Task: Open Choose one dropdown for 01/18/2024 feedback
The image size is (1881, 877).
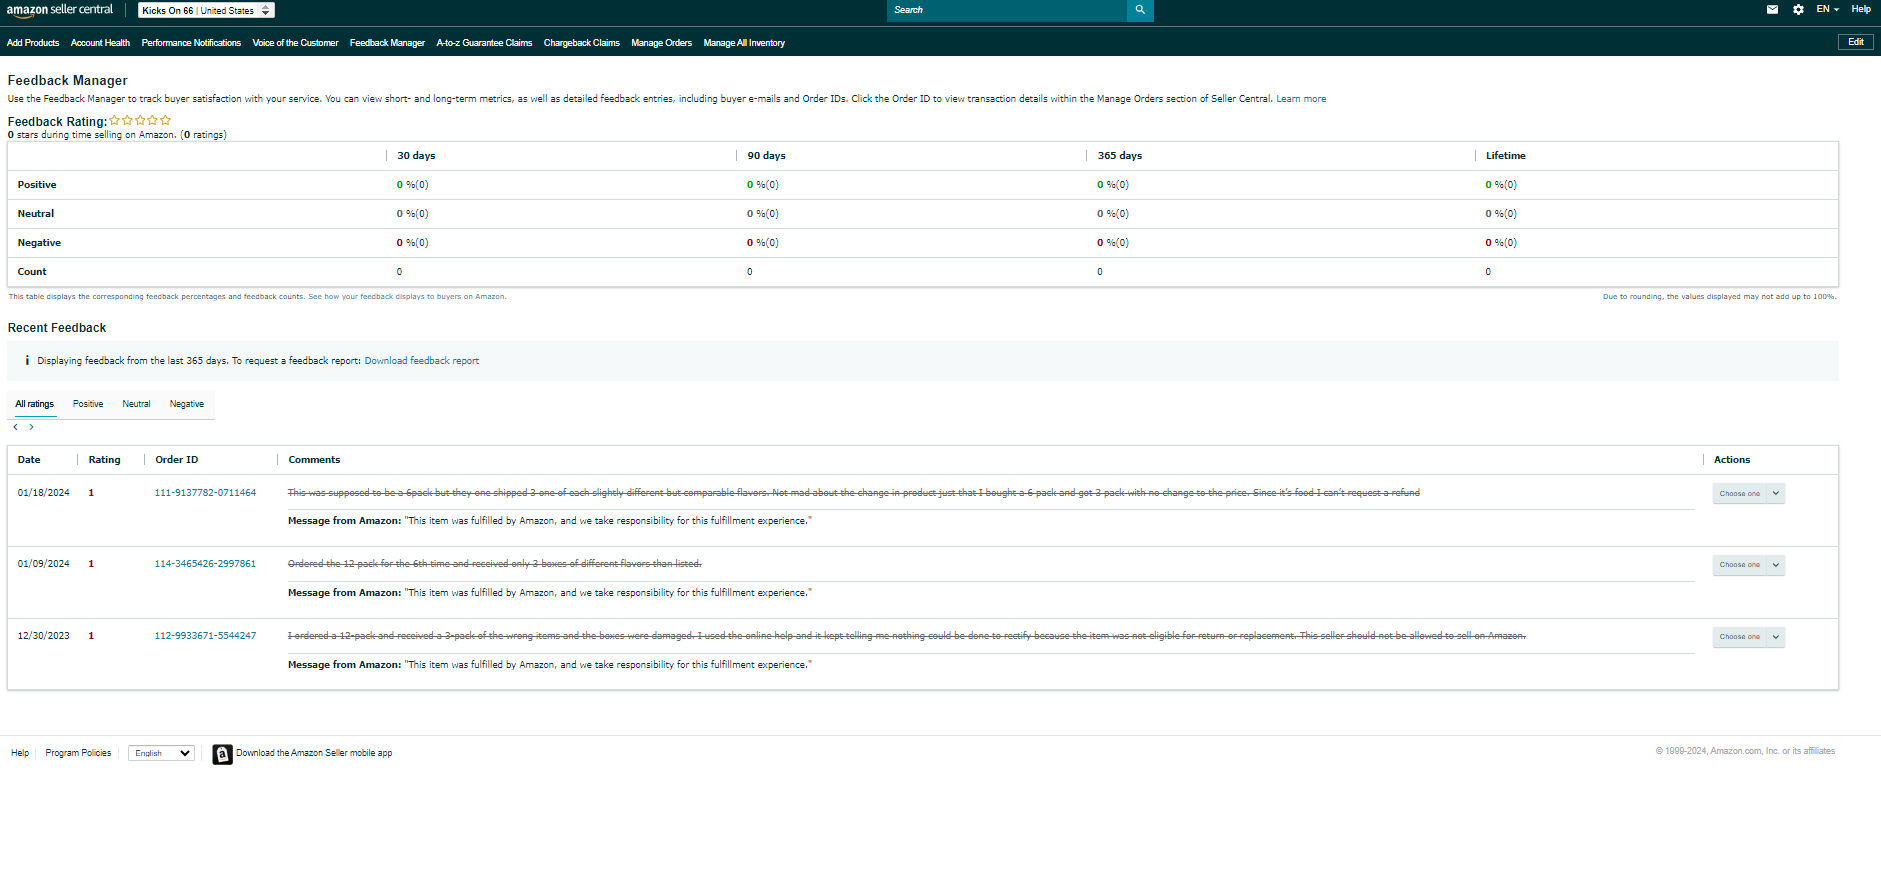Action: point(1748,494)
